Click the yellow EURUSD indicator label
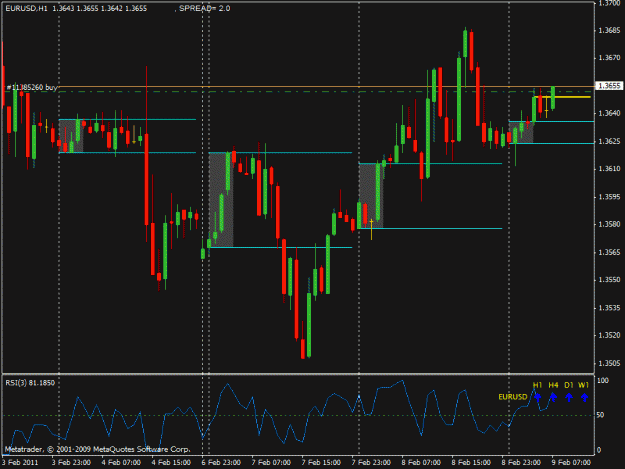The height and width of the screenshot is (469, 625). [x=513, y=397]
